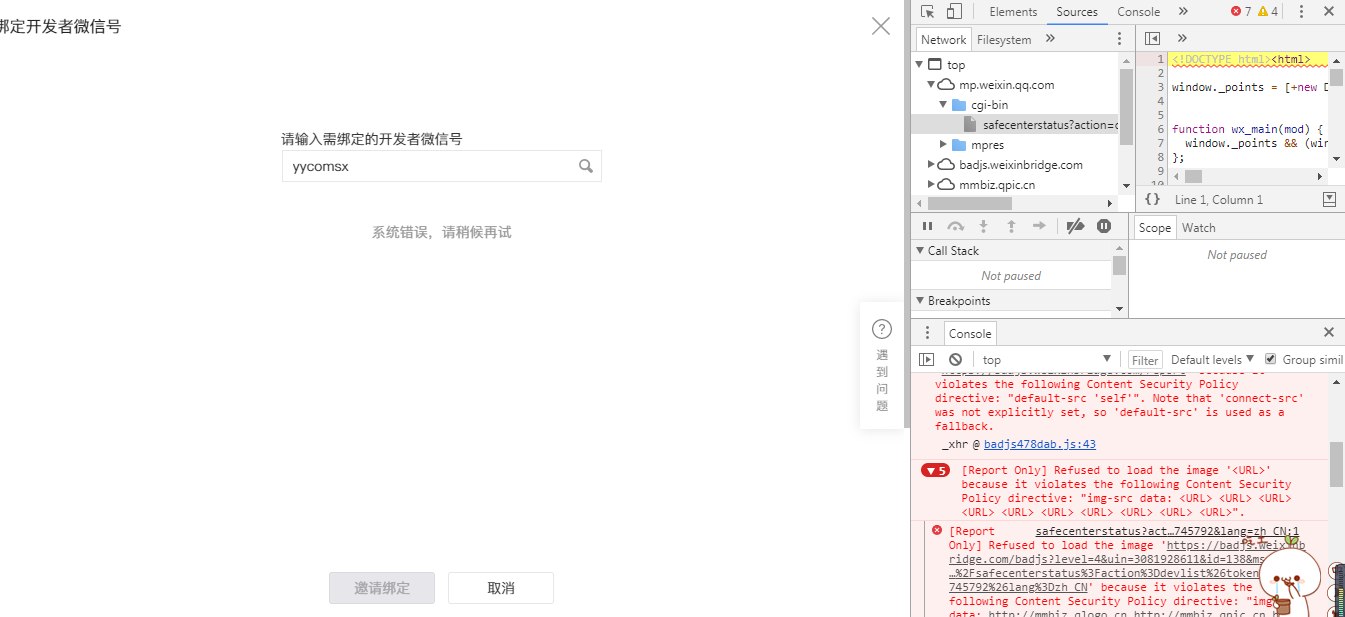This screenshot has width=1345, height=617.
Task: Click the search magnifier in WeChat ID field
Action: point(586,166)
